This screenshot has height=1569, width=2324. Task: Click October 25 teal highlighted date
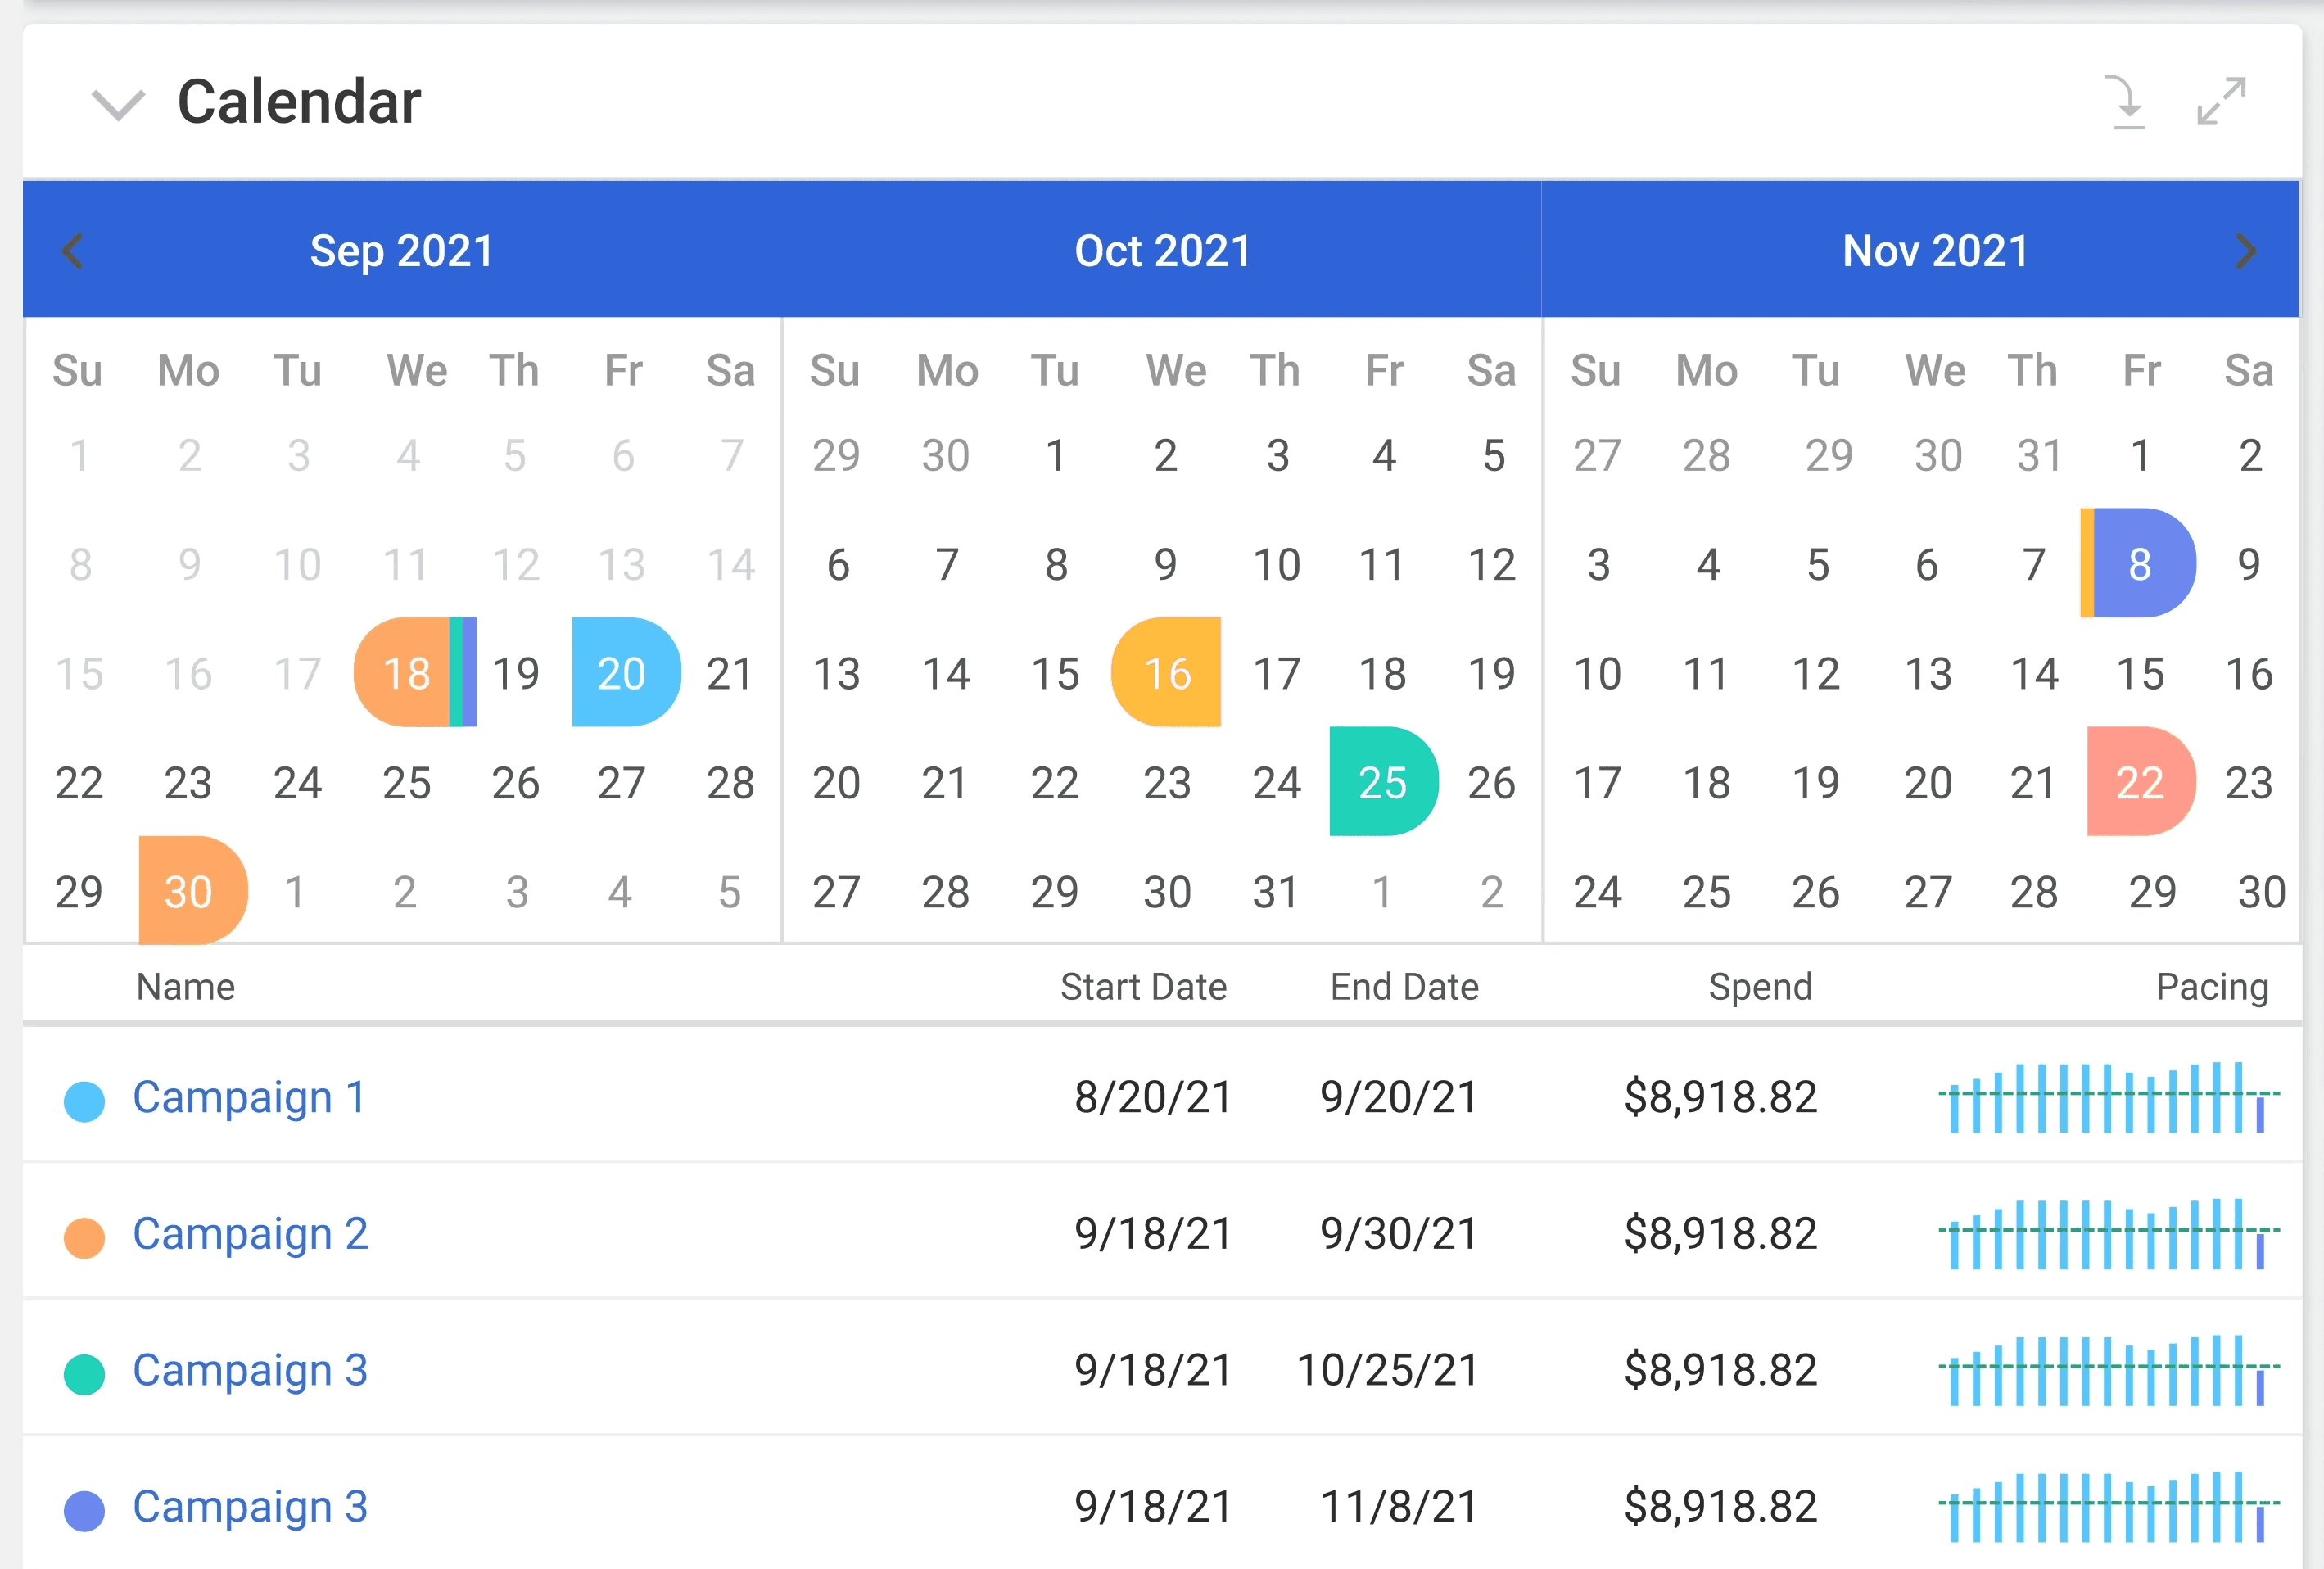pos(1382,781)
